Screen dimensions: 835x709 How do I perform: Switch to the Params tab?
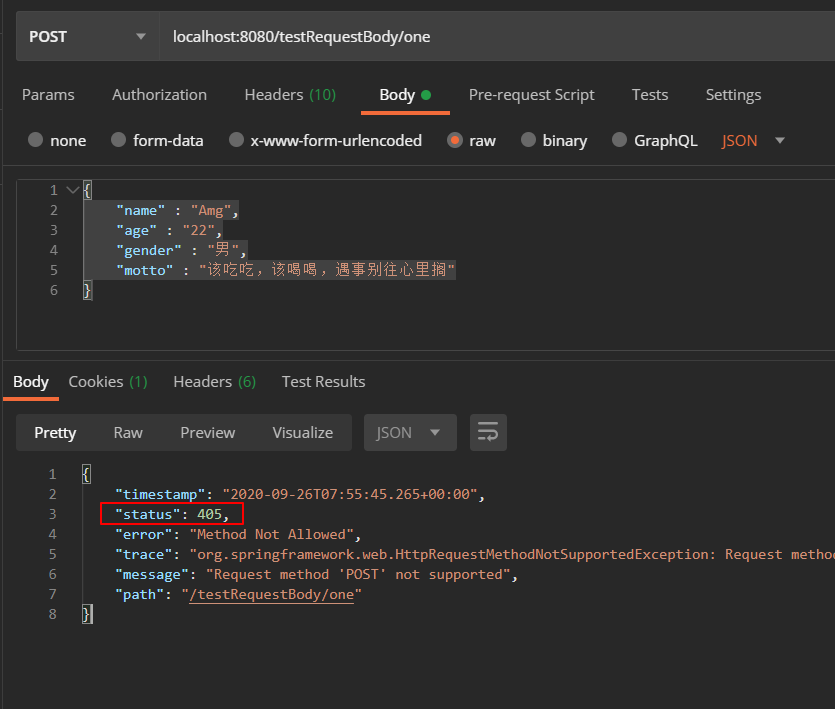pos(48,95)
